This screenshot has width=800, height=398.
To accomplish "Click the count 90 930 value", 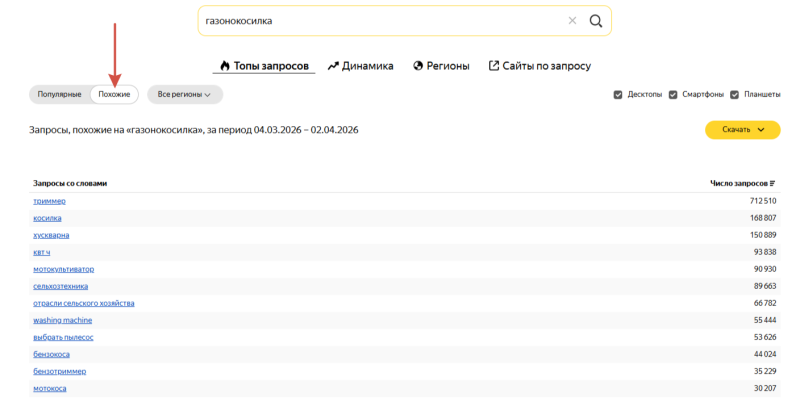I will pos(765,269).
